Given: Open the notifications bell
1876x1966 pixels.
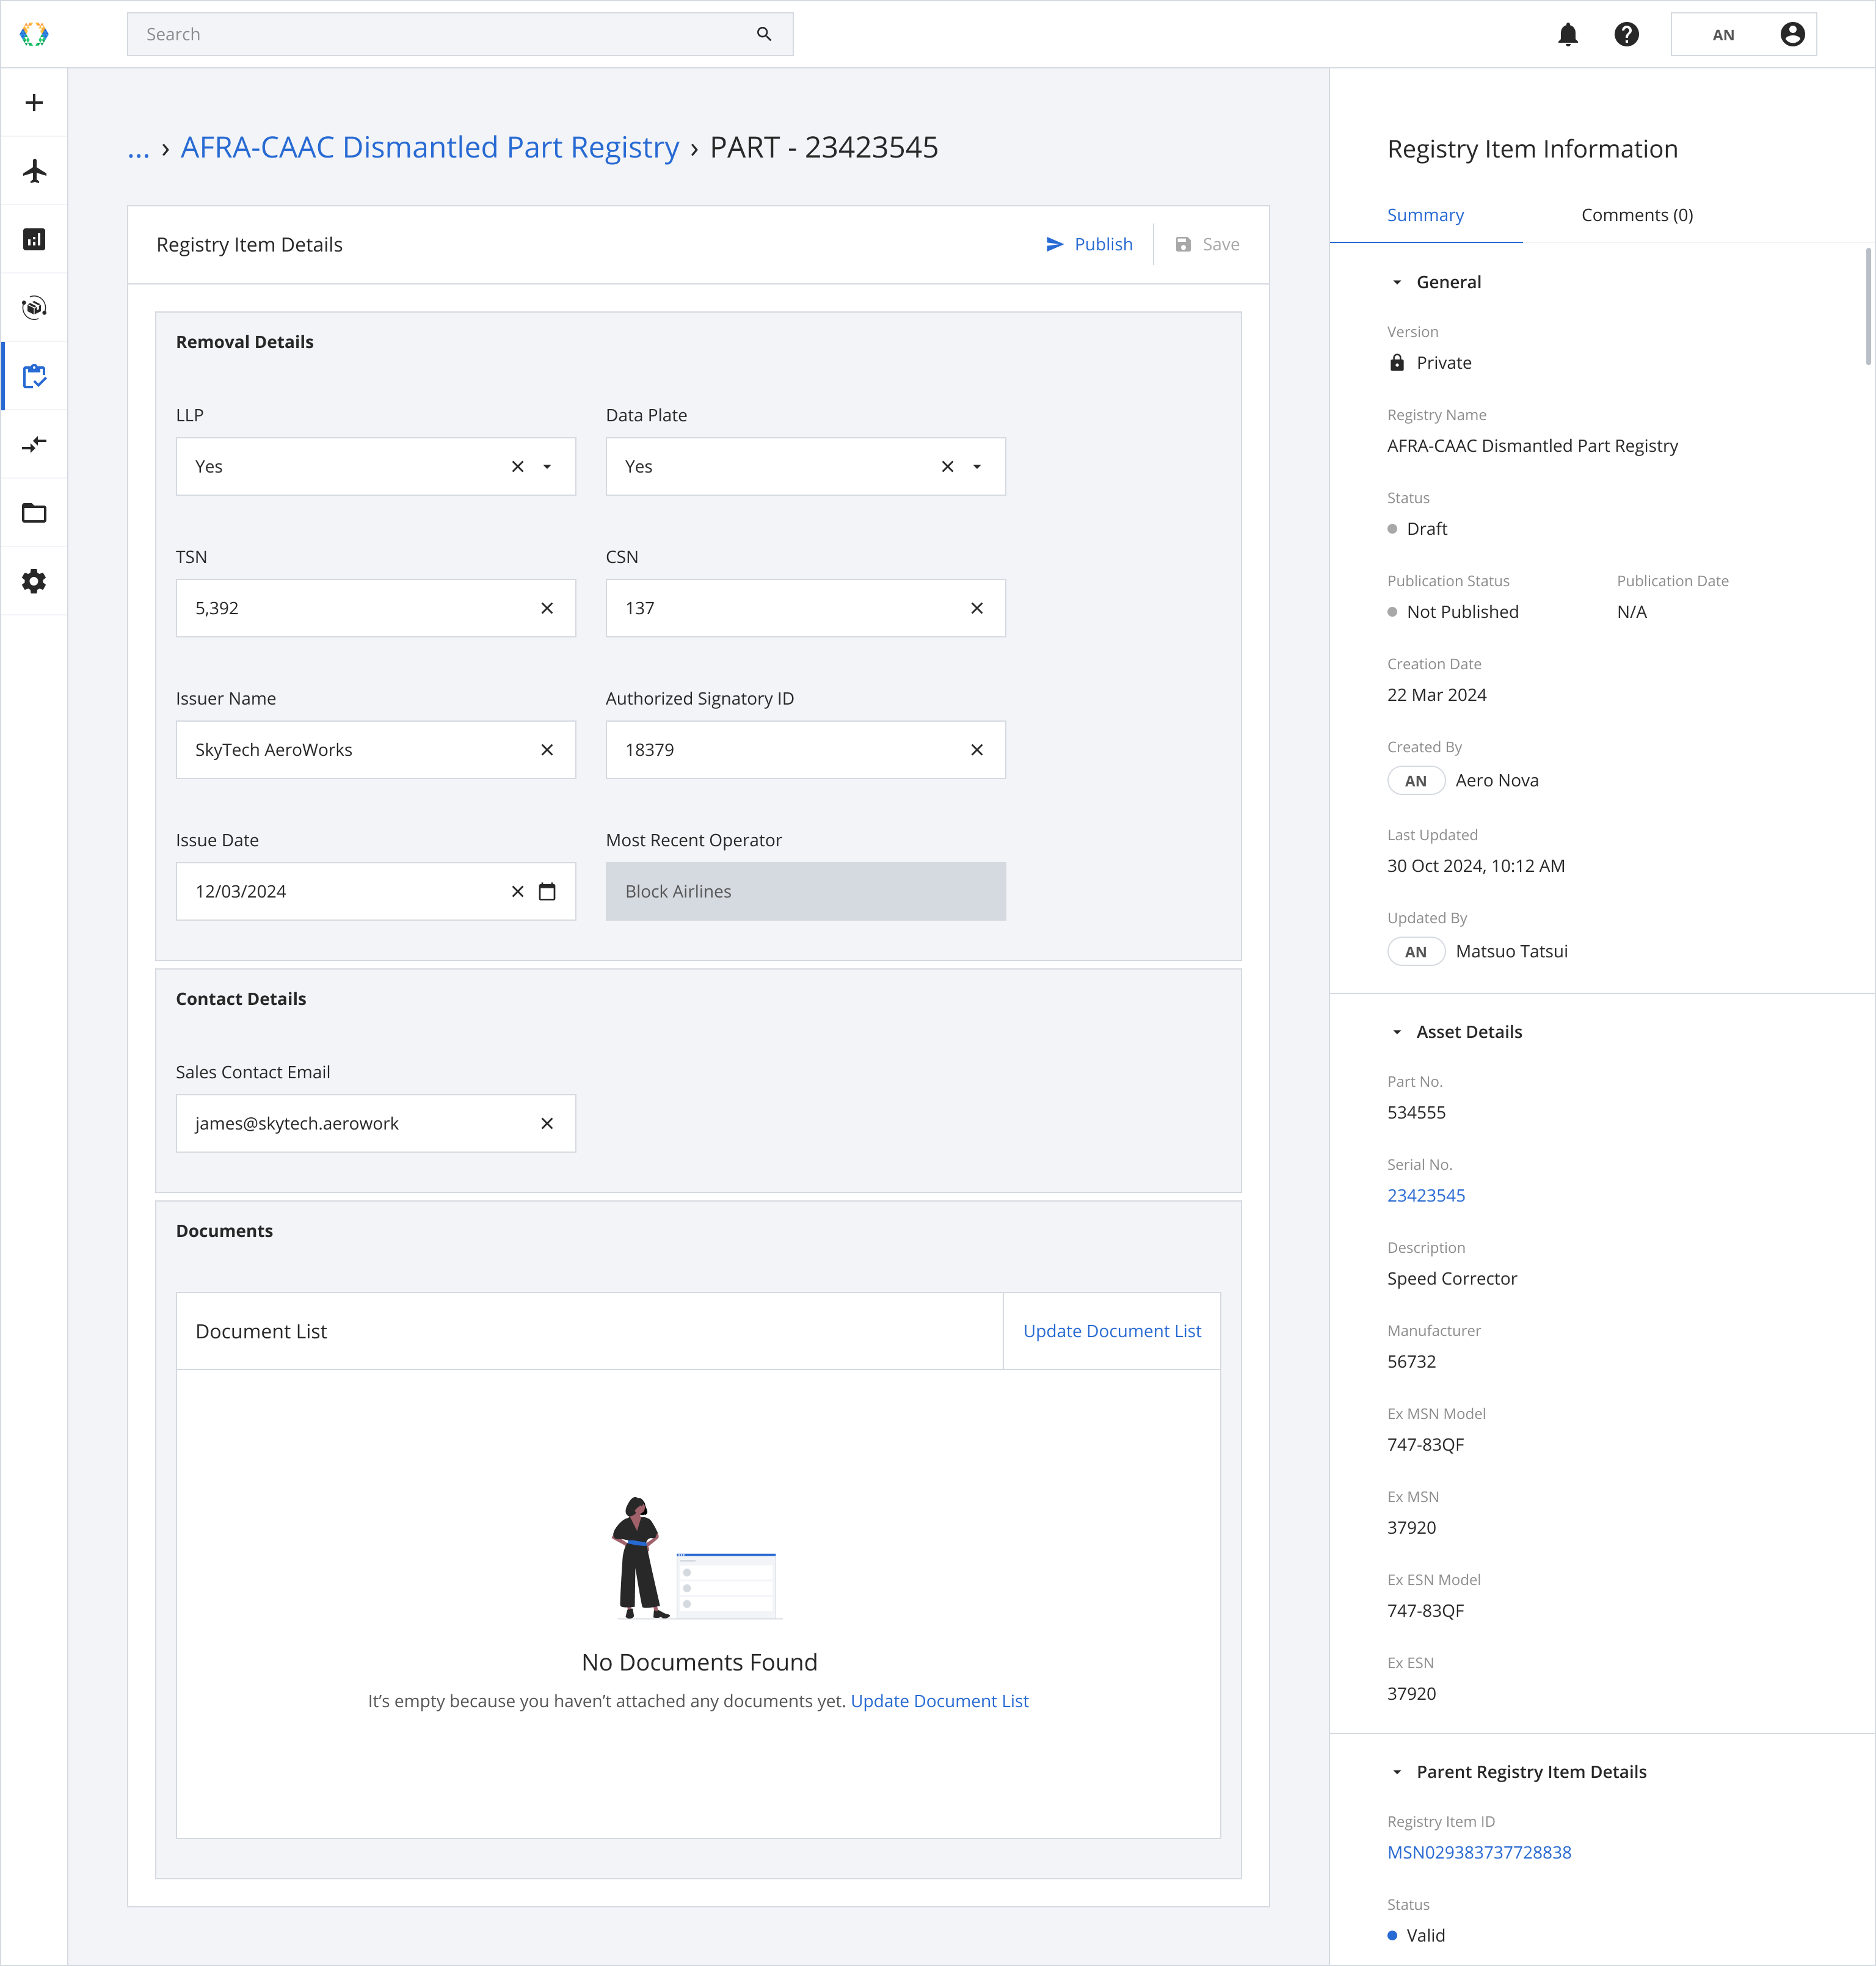Looking at the screenshot, I should [x=1567, y=35].
